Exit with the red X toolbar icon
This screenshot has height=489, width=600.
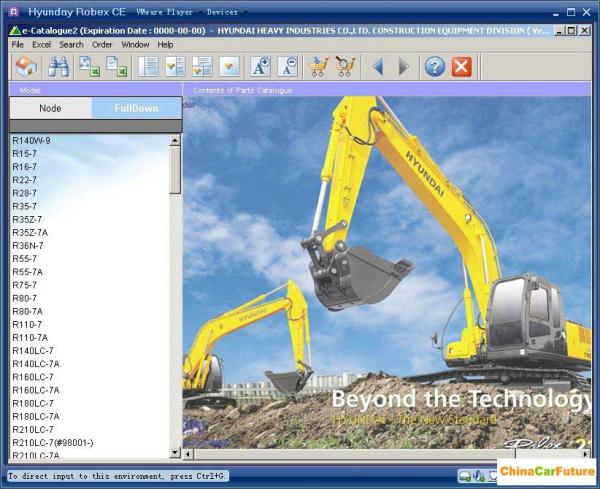pyautogui.click(x=461, y=67)
